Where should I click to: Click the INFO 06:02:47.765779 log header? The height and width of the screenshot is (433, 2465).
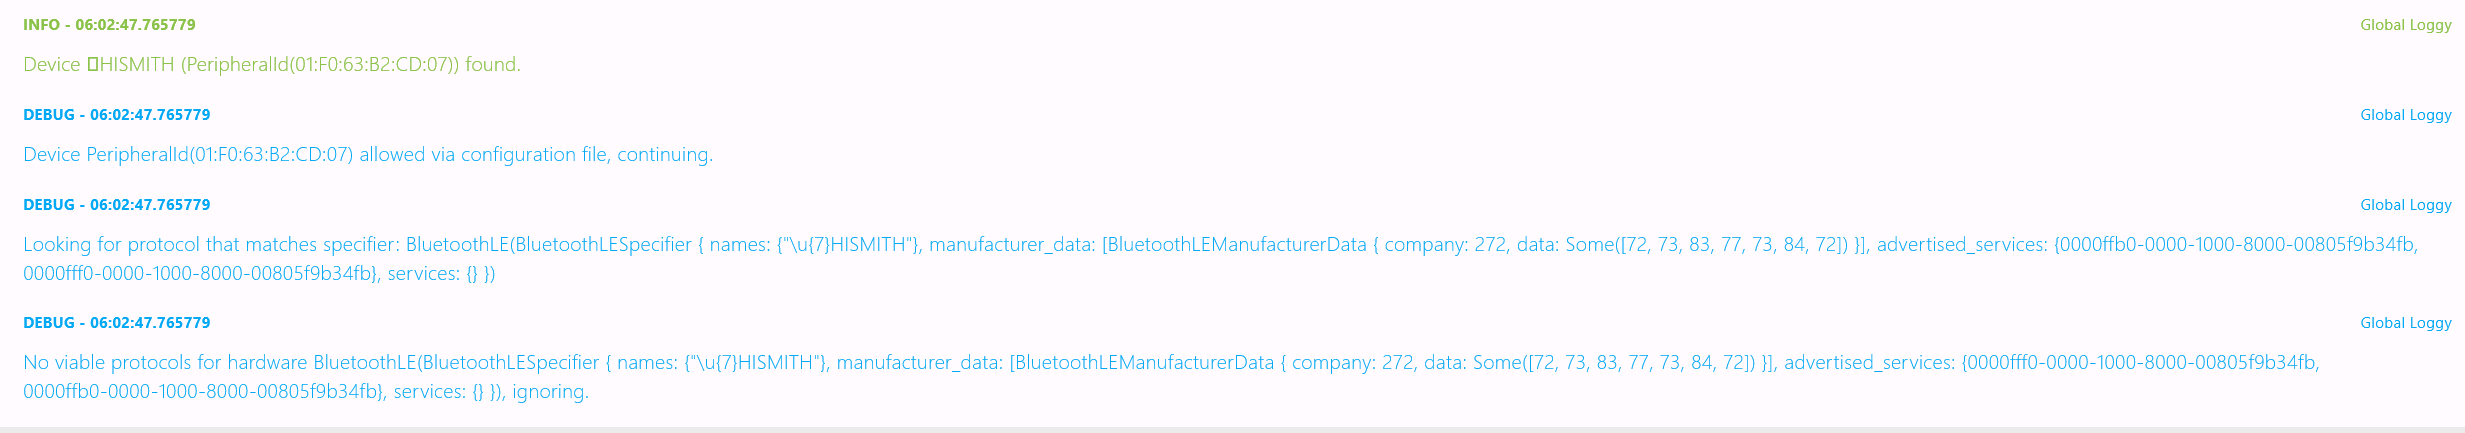click(x=109, y=25)
